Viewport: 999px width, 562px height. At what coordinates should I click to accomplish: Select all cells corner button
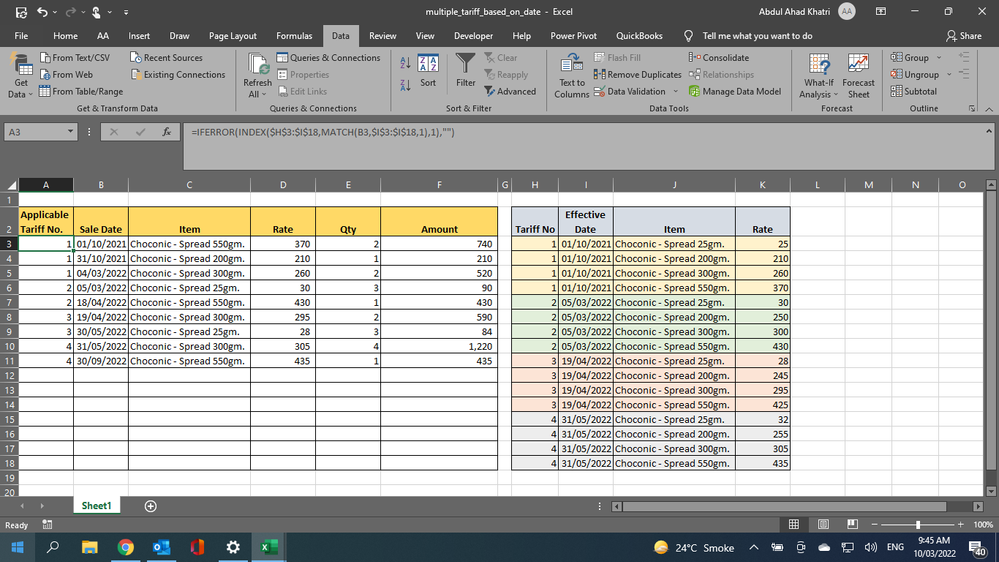[x=10, y=185]
